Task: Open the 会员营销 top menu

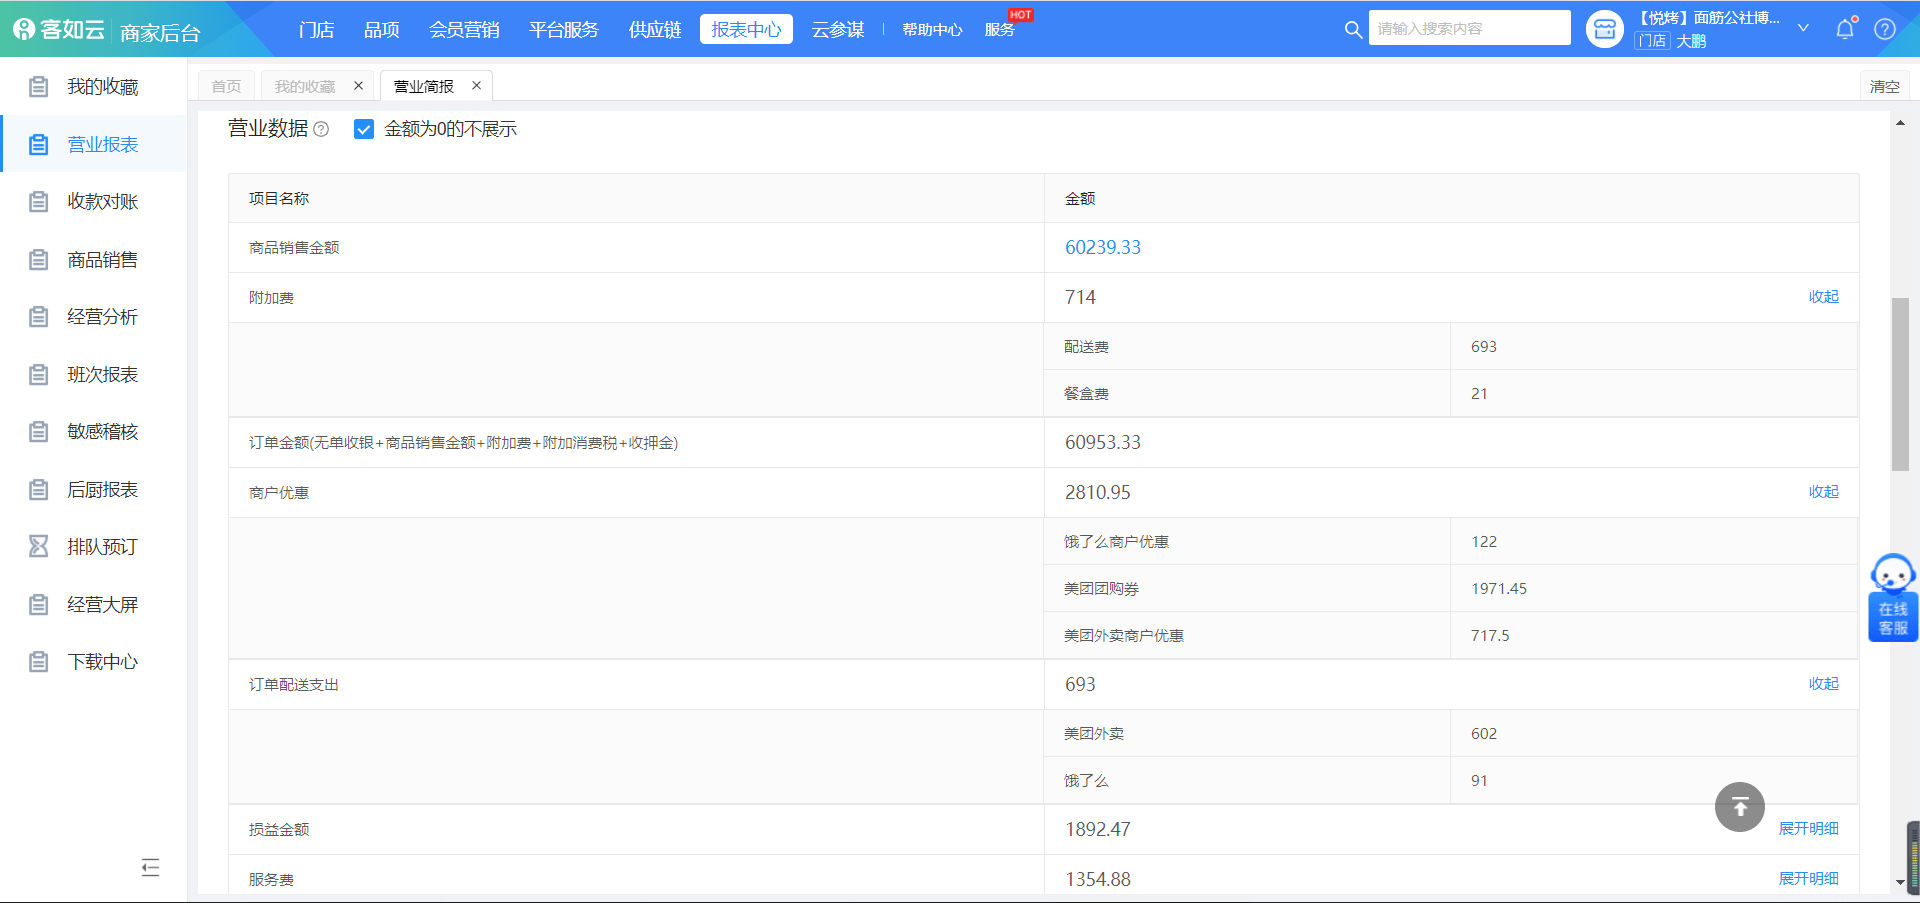Action: point(464,30)
